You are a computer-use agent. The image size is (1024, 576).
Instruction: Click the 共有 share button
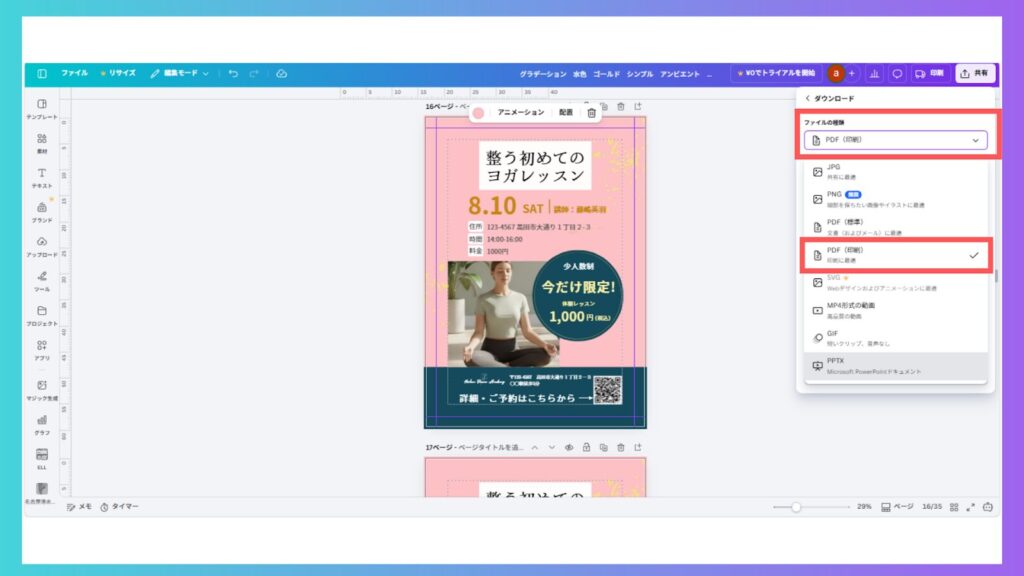coord(974,73)
